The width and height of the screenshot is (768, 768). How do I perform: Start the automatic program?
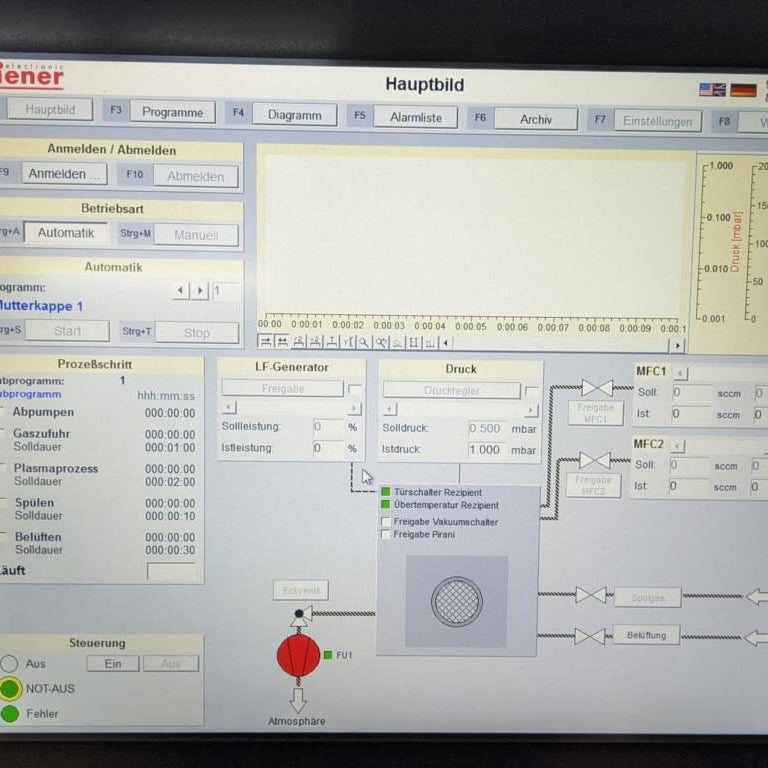point(68,331)
